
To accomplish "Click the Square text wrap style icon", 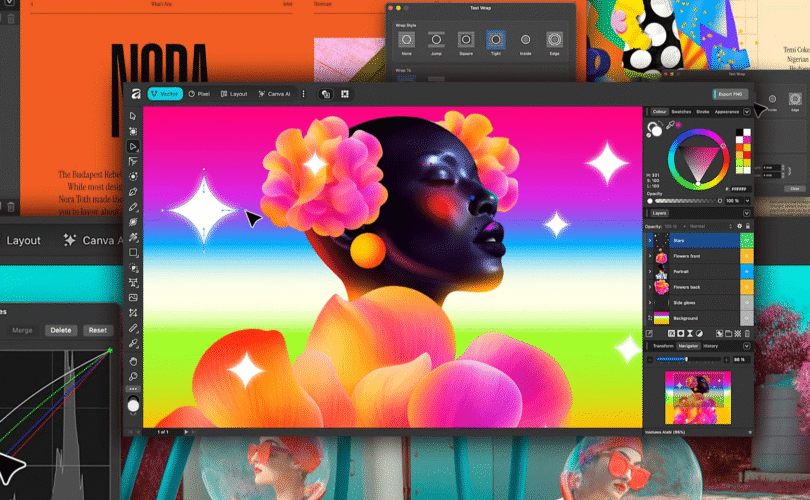I will tap(465, 40).
